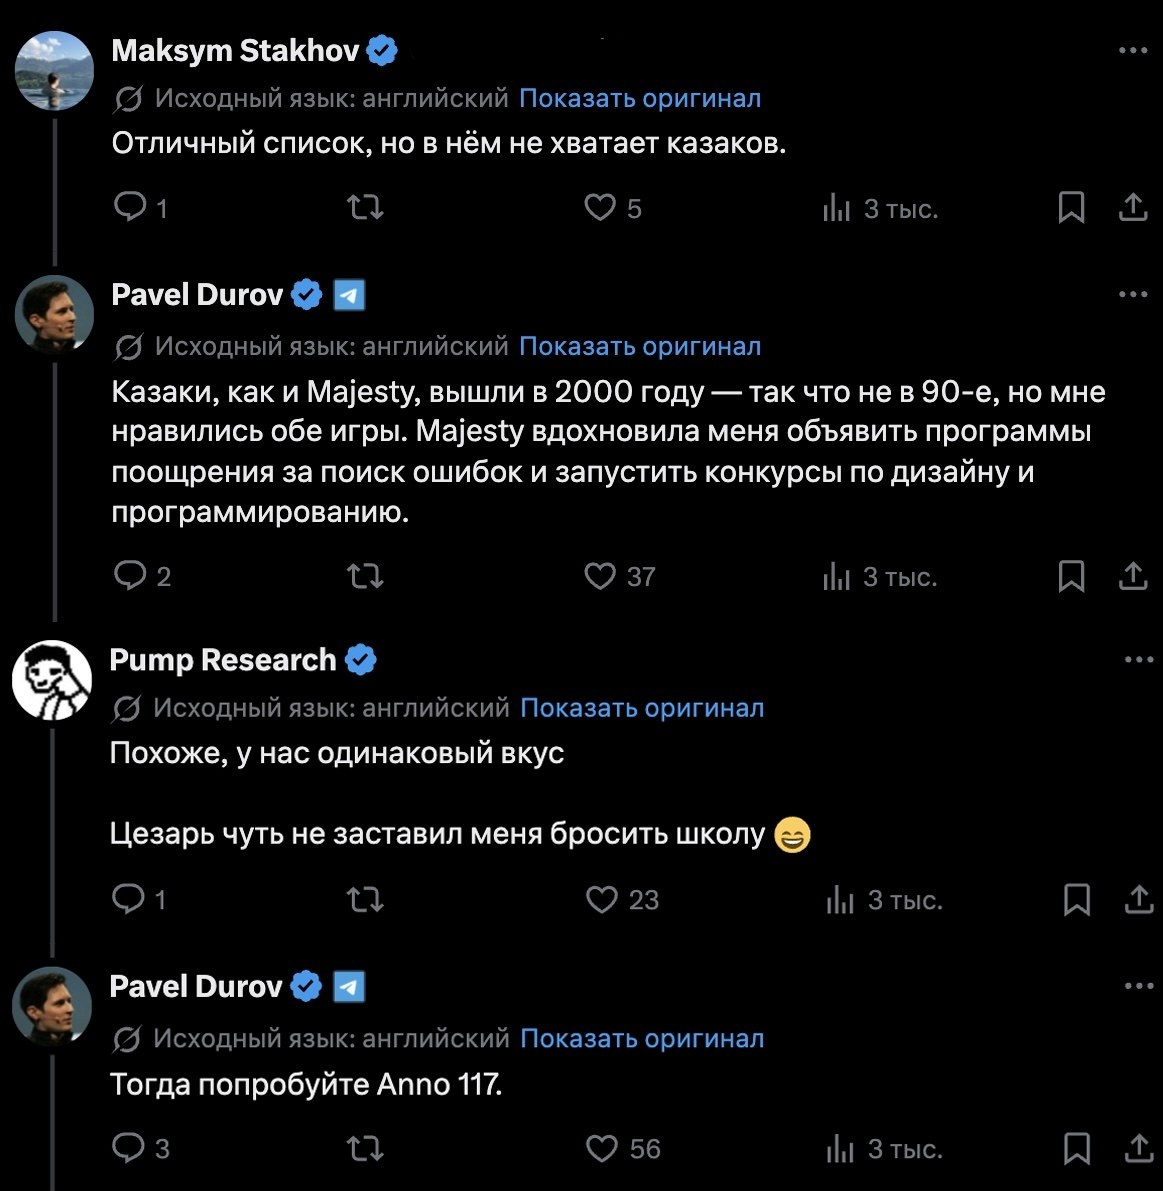
Task: Show original text of Maksym Stakhov's tweet
Action: (640, 98)
